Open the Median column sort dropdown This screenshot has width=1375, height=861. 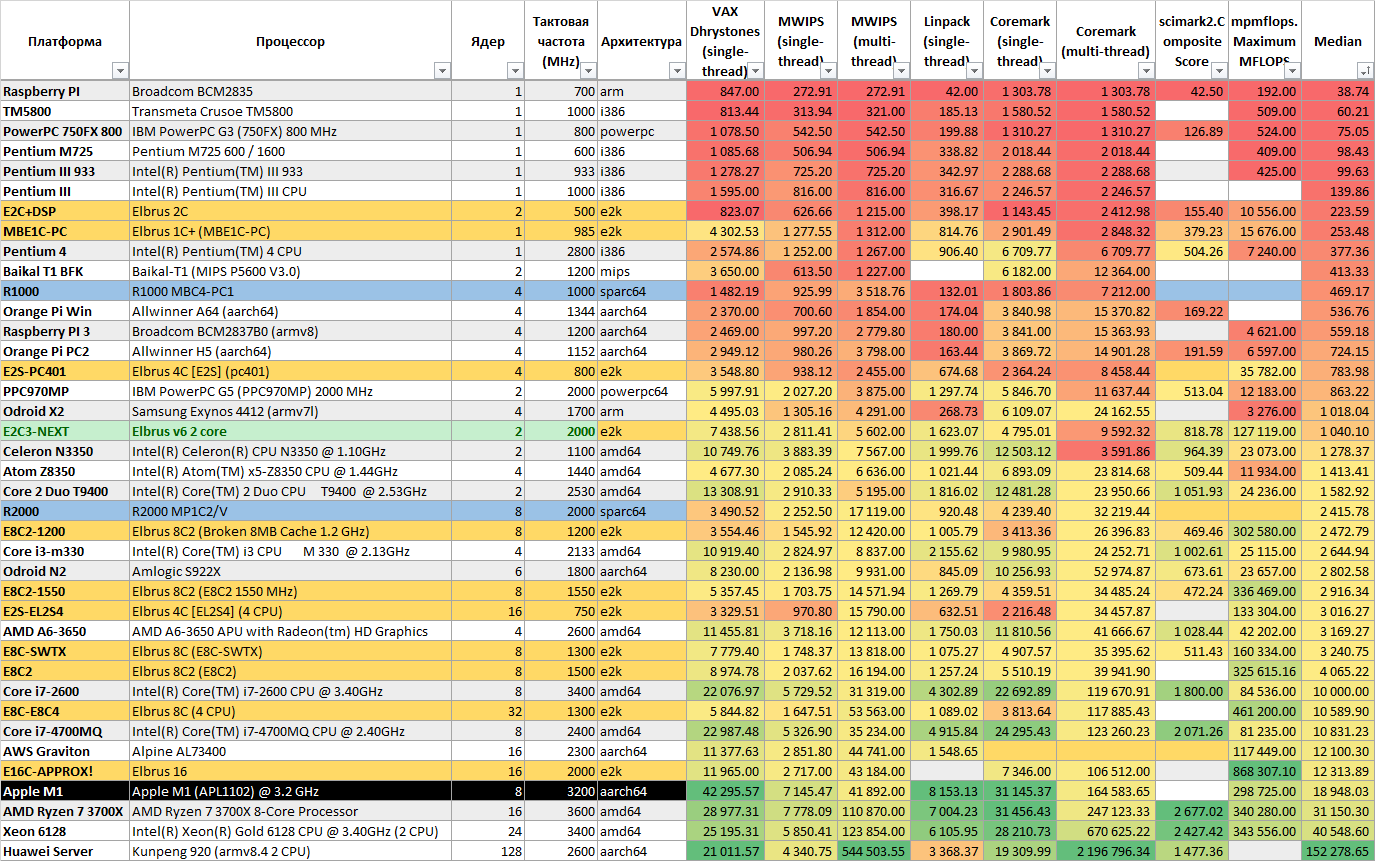point(1364,71)
